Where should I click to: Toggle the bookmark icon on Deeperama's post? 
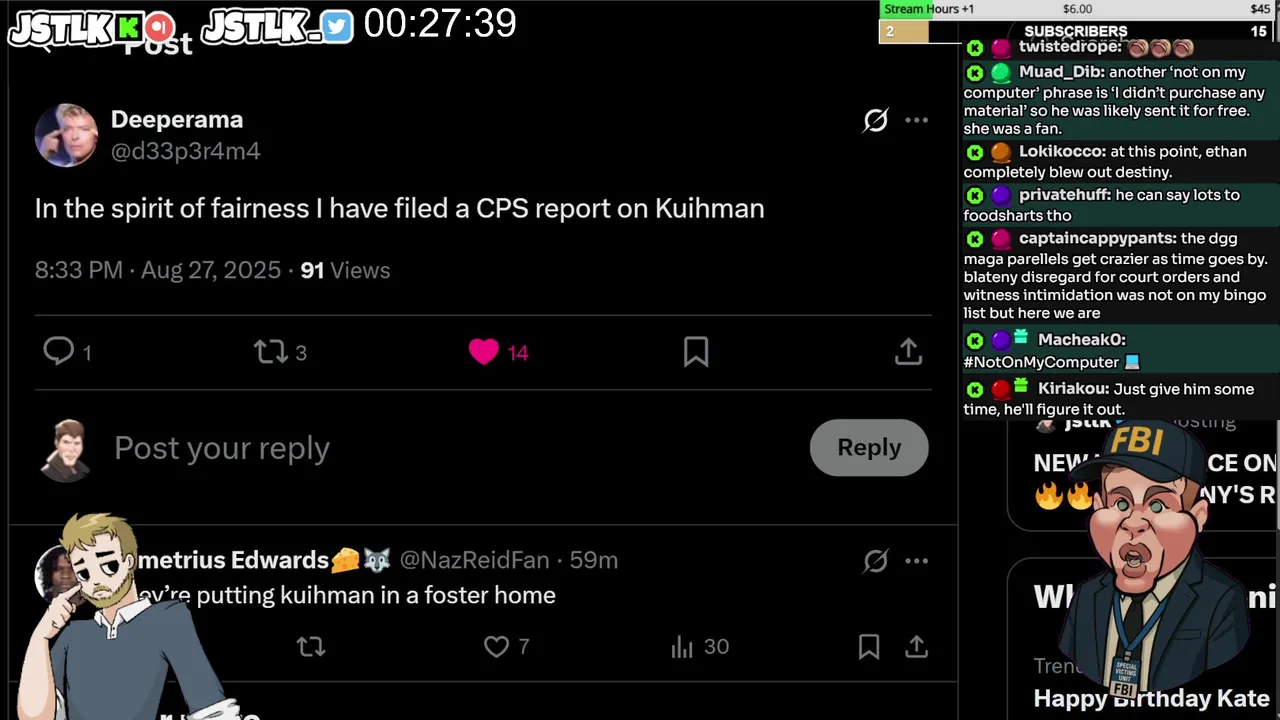coord(696,351)
